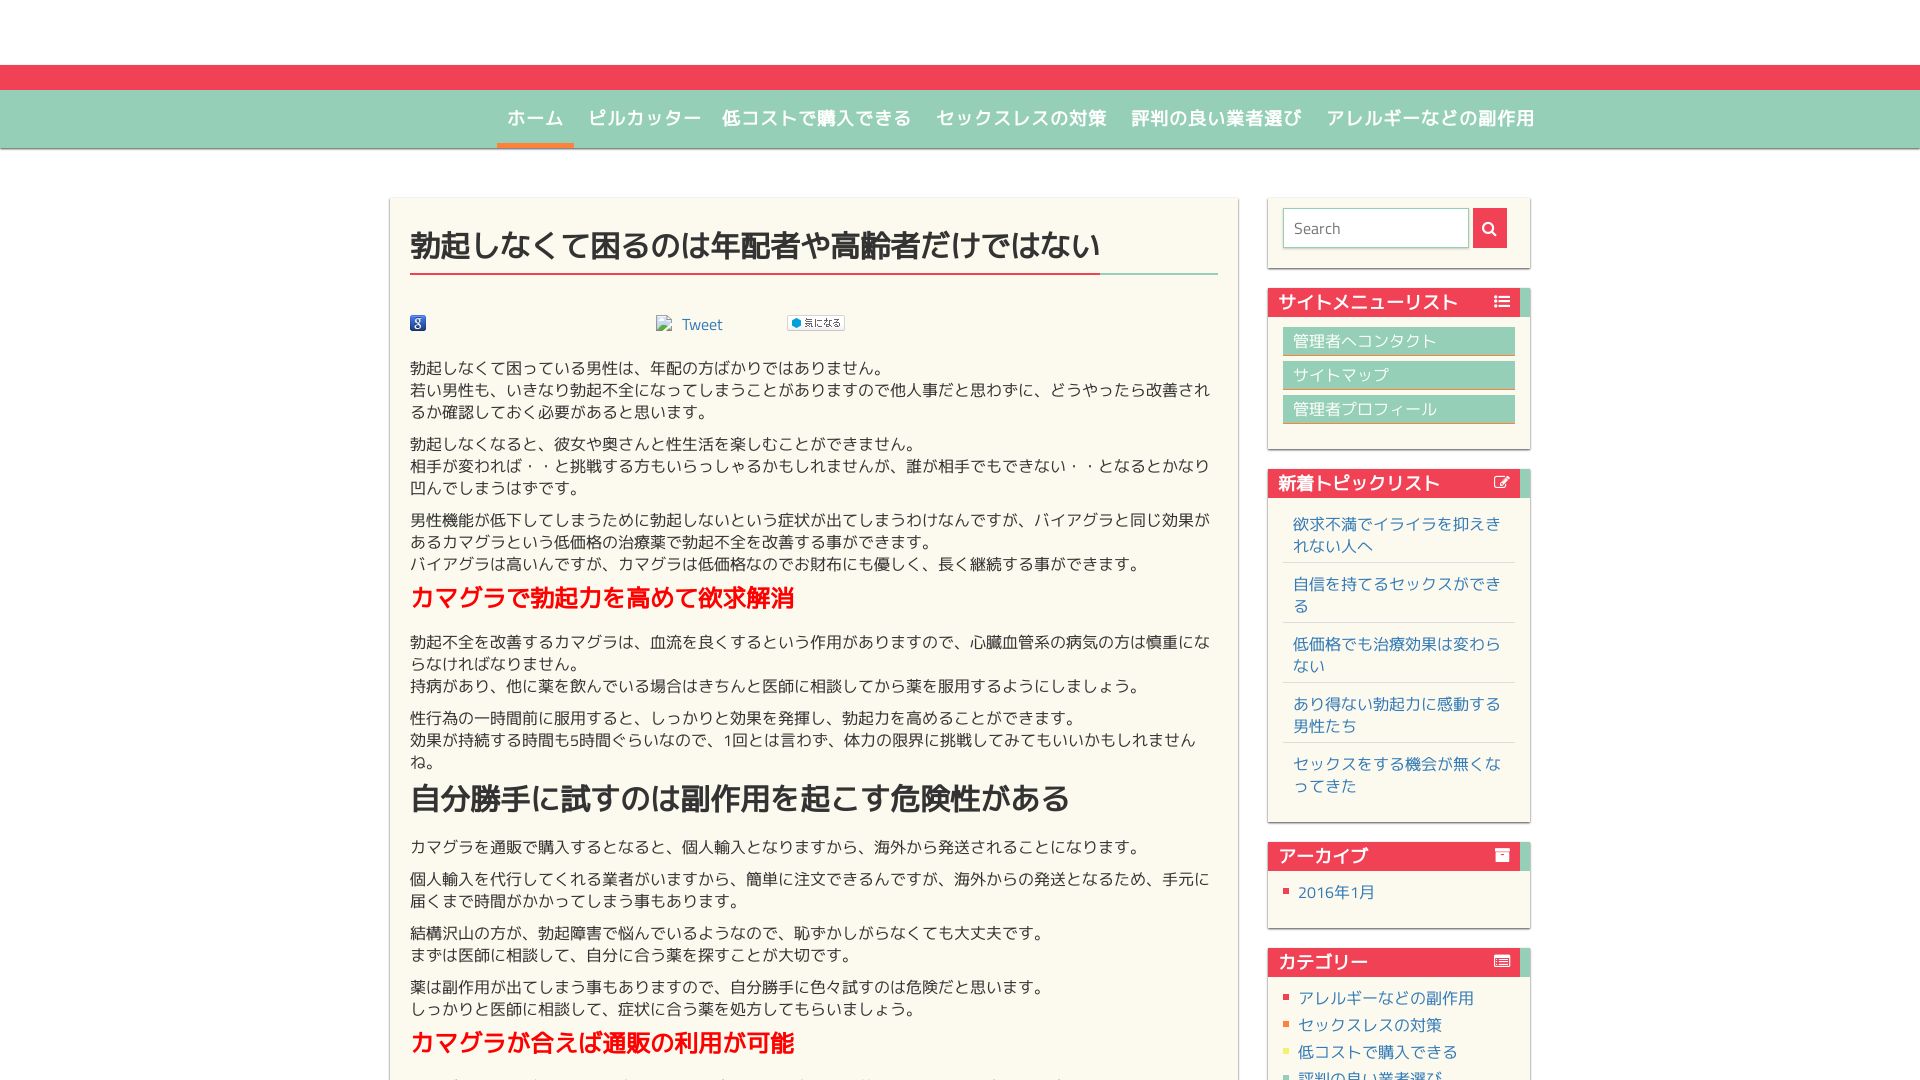Click the Tweet share link
Image resolution: width=1920 pixels, height=1080 pixels.
[x=701, y=325]
